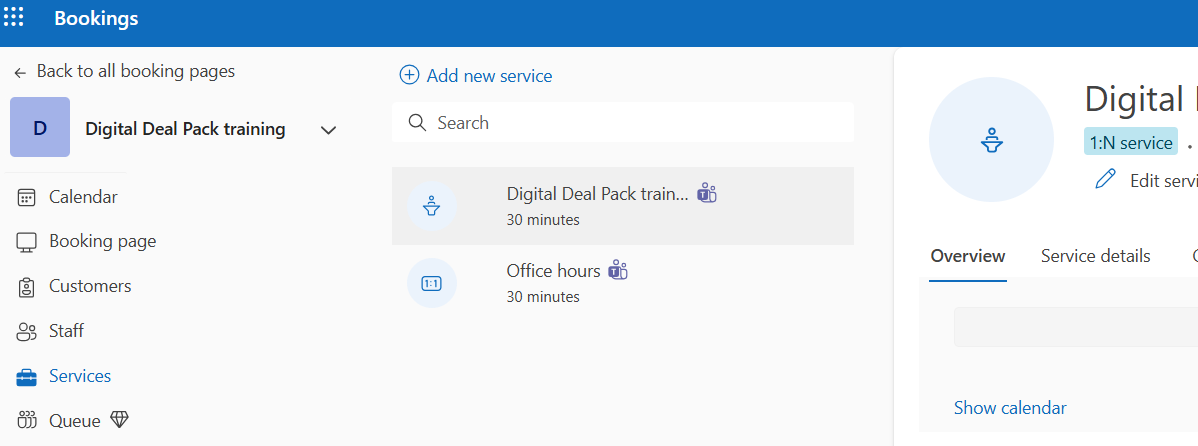The width and height of the screenshot is (1198, 446).
Task: Select the Overview tab
Action: tap(968, 256)
